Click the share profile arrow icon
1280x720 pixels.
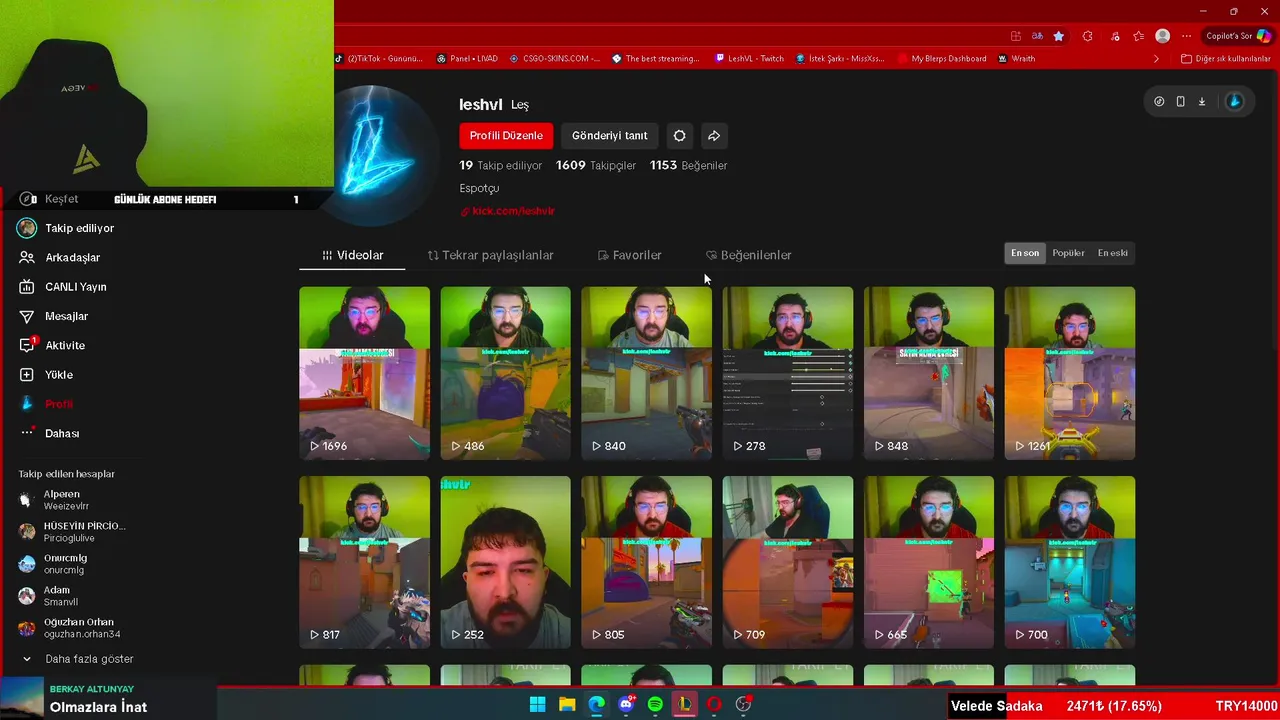(x=713, y=136)
